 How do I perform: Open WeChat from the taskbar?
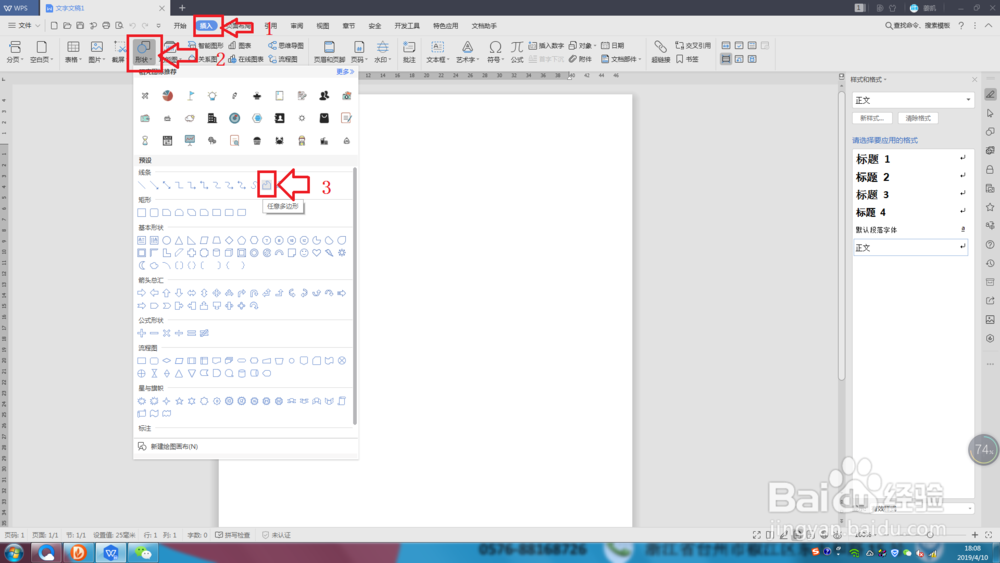pyautogui.click(x=143, y=552)
